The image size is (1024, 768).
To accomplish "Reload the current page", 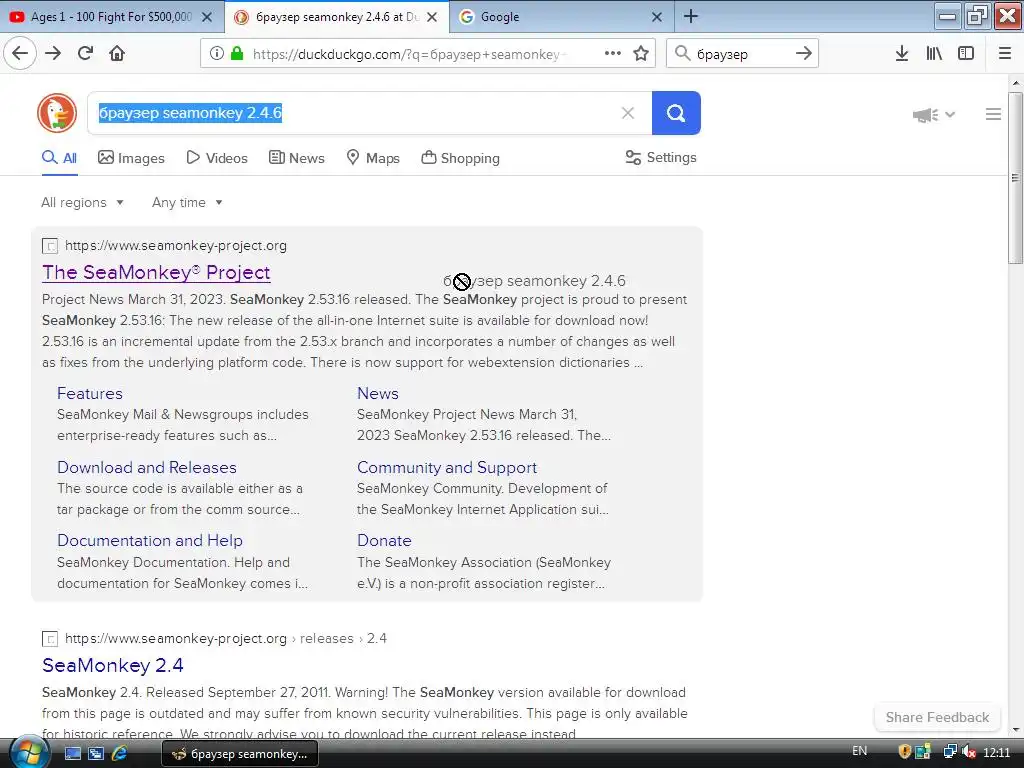I will pos(85,53).
